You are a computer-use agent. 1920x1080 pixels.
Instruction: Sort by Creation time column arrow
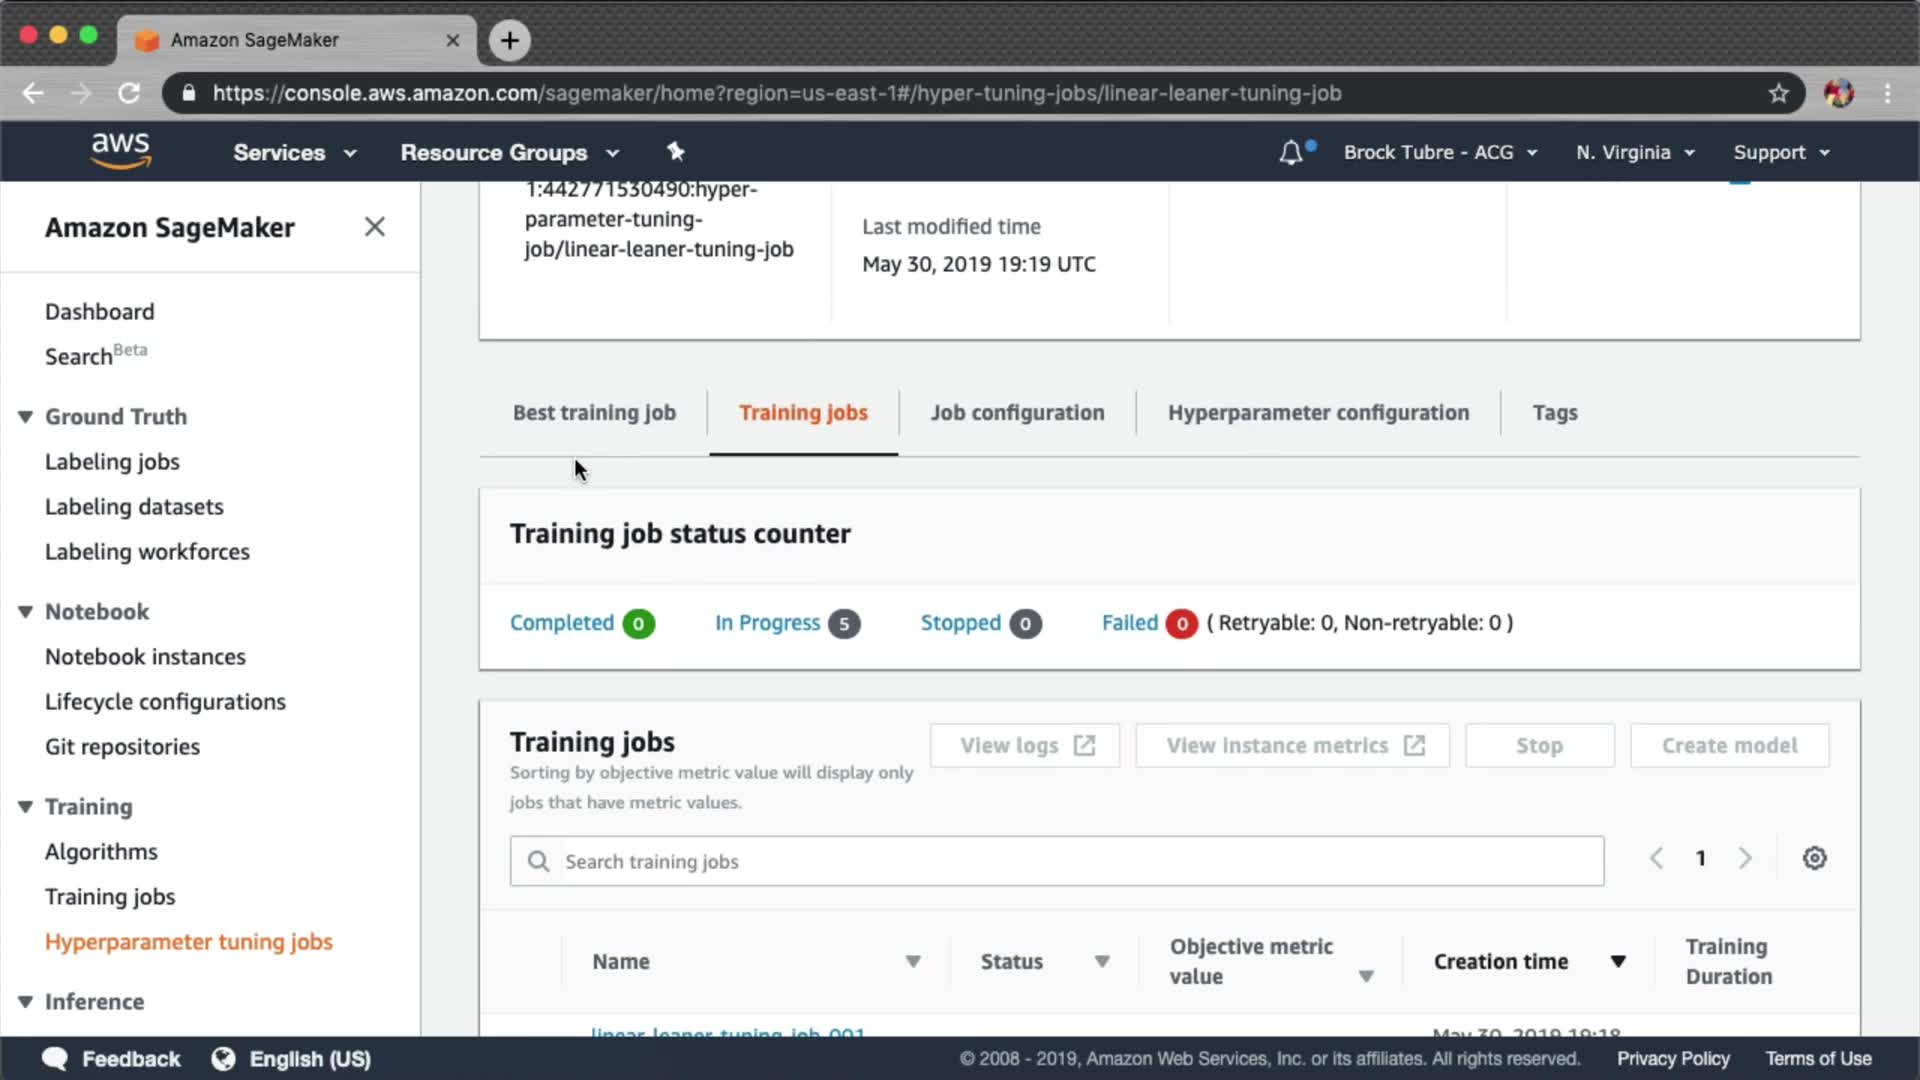point(1617,962)
